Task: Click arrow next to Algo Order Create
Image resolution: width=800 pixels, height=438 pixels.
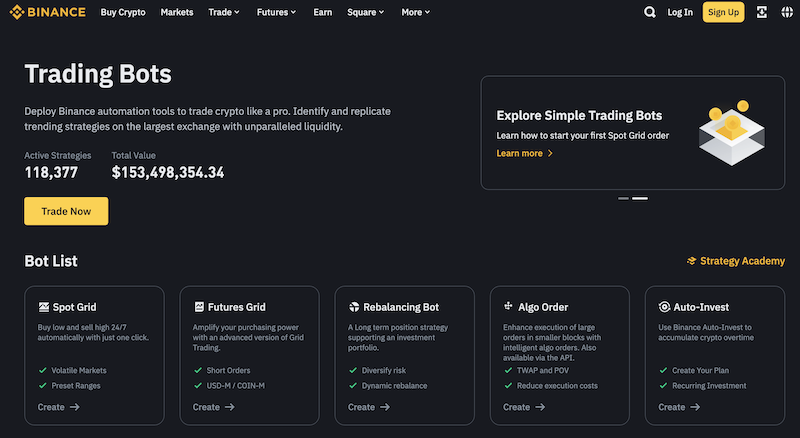Action: pos(540,407)
